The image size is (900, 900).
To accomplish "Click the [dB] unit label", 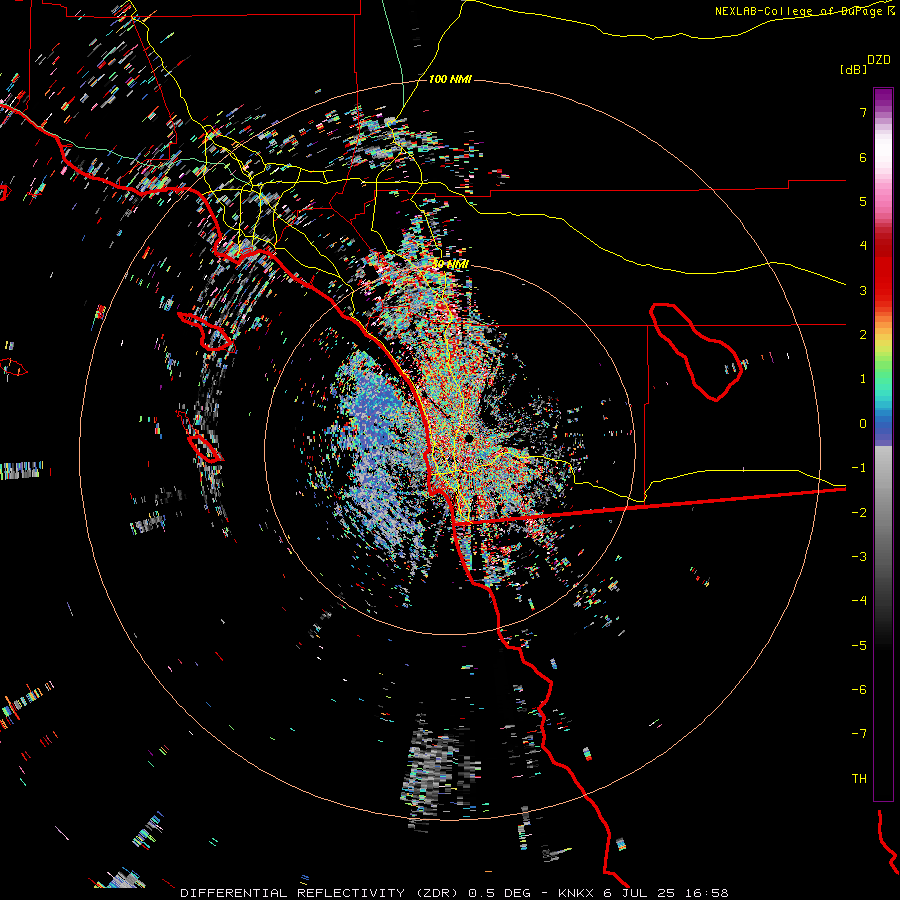I will point(853,69).
